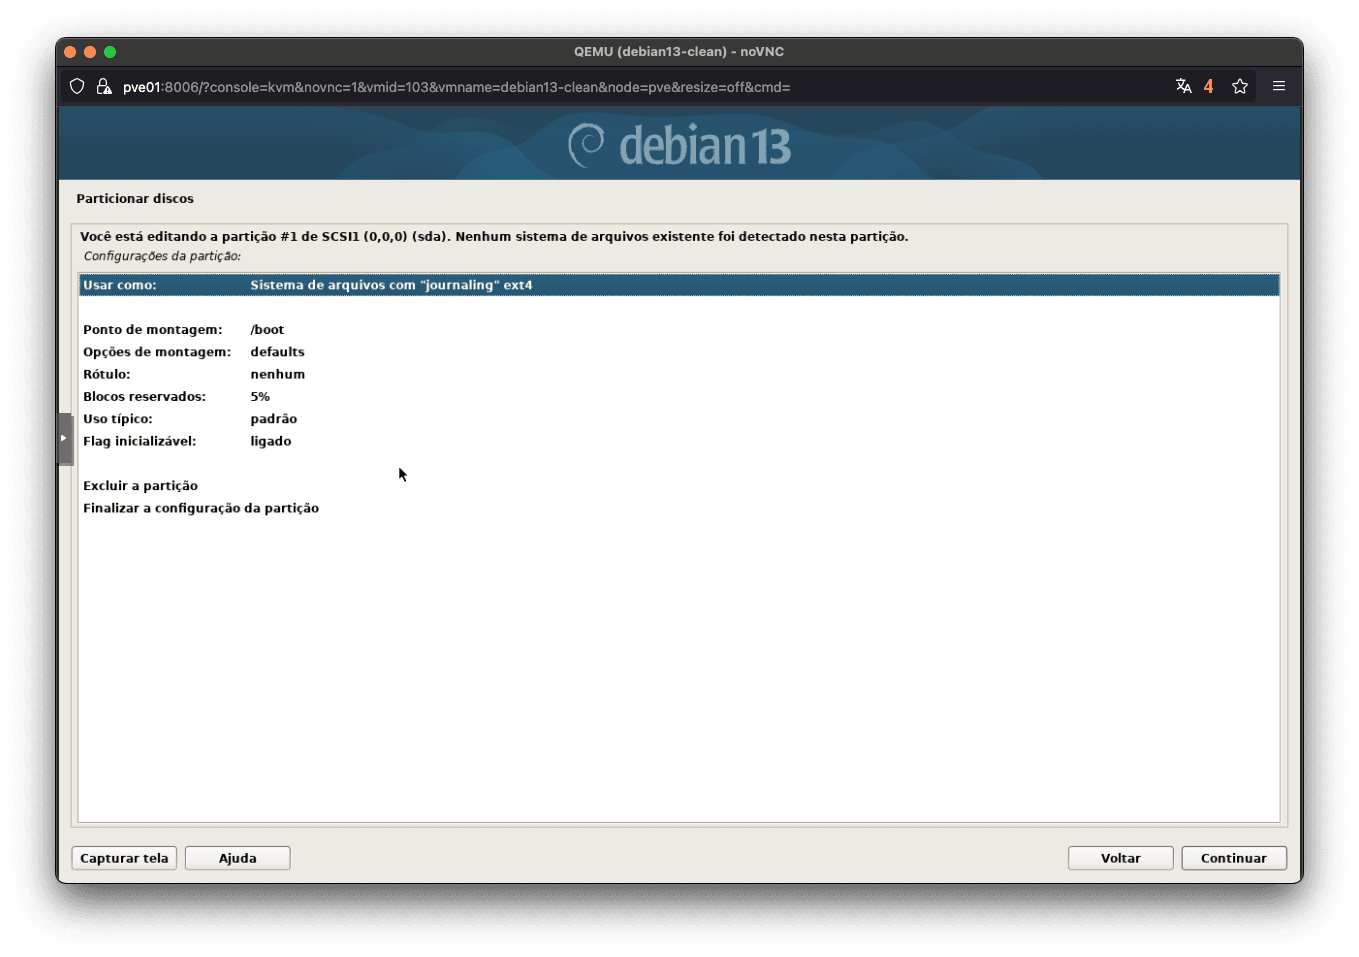Screen dimensions: 1359x957
Task: Minimize the window with yellow button
Action: [x=90, y=52]
